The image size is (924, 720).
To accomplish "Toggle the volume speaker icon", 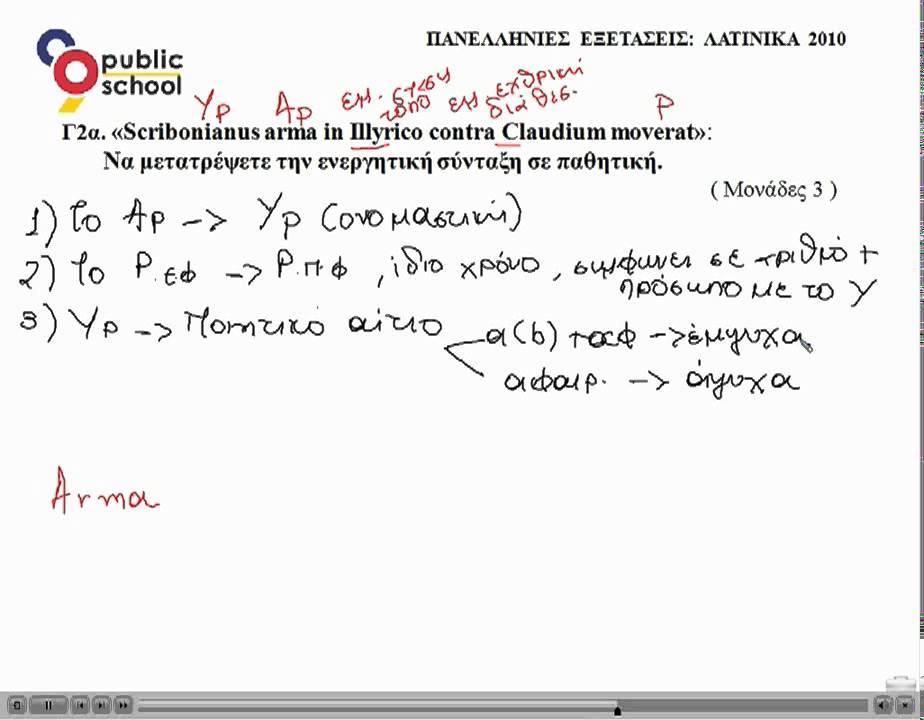I will point(884,705).
